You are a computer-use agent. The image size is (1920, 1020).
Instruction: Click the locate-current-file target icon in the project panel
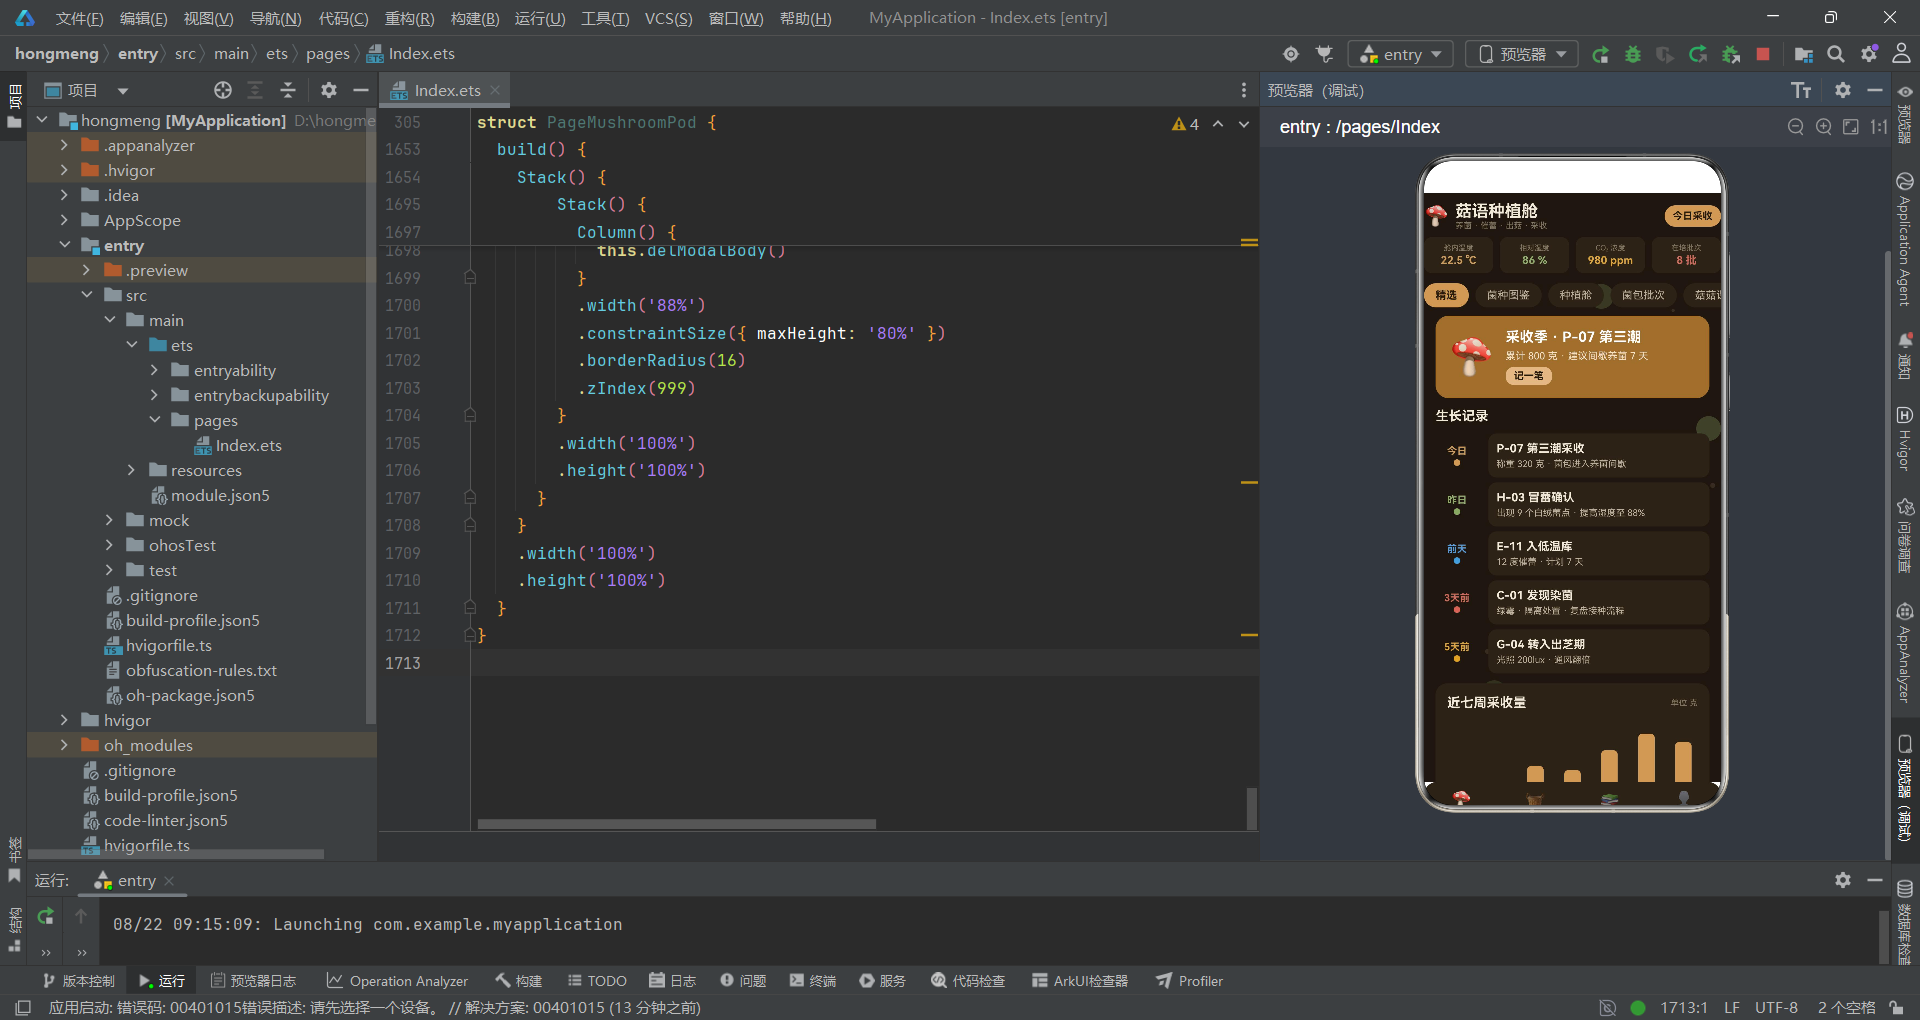[223, 90]
